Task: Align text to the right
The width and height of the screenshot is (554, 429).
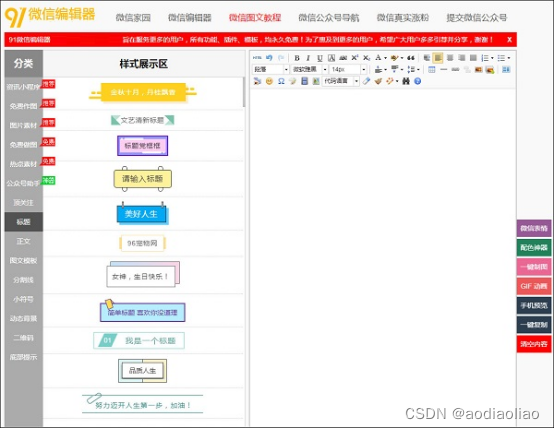Action: pos(461,58)
